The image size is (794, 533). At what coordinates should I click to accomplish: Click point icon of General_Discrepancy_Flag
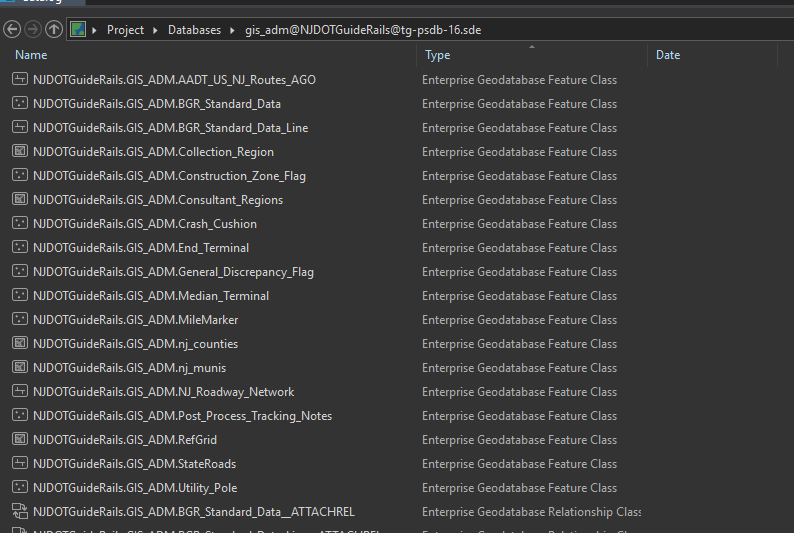point(20,271)
